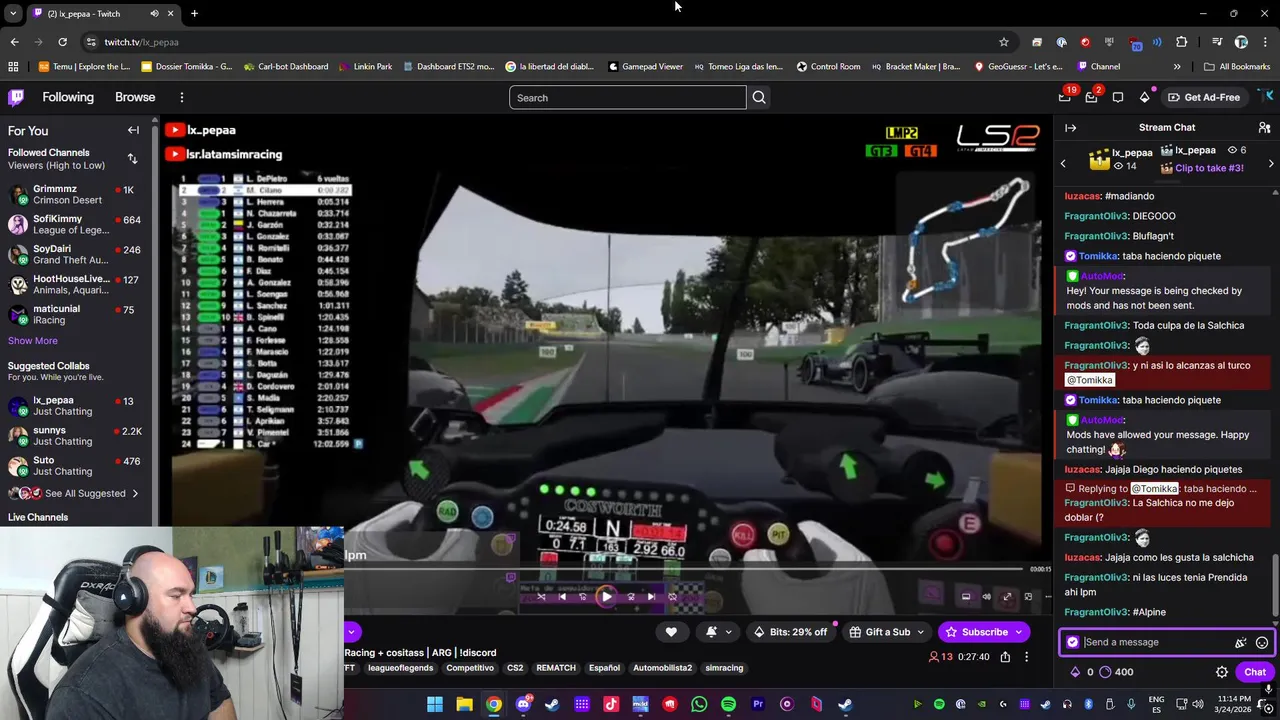Reload the Twitch page
The width and height of the screenshot is (1280, 720).
click(62, 42)
